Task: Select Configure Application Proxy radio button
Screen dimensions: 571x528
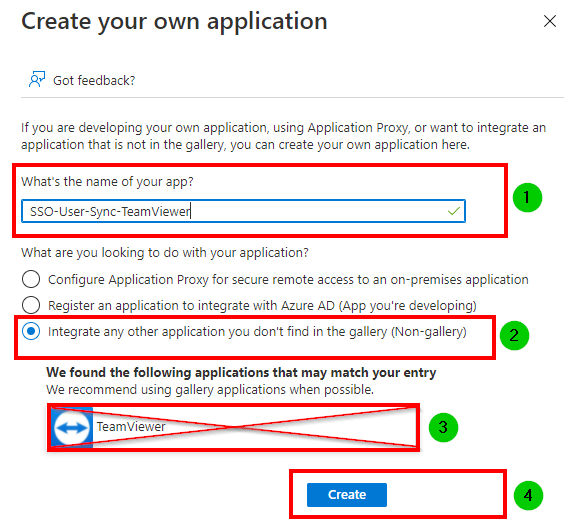Action: click(31, 279)
